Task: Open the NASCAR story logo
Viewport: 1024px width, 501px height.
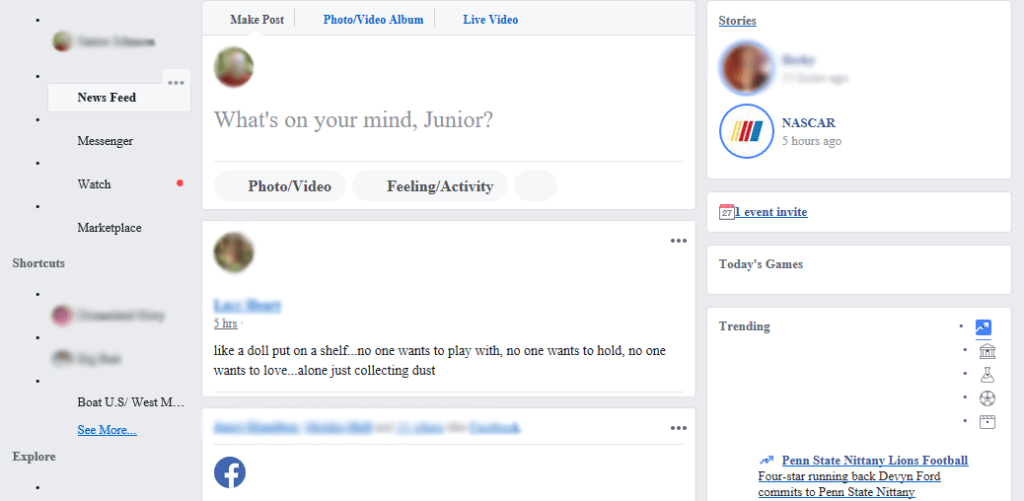Action: [x=746, y=131]
